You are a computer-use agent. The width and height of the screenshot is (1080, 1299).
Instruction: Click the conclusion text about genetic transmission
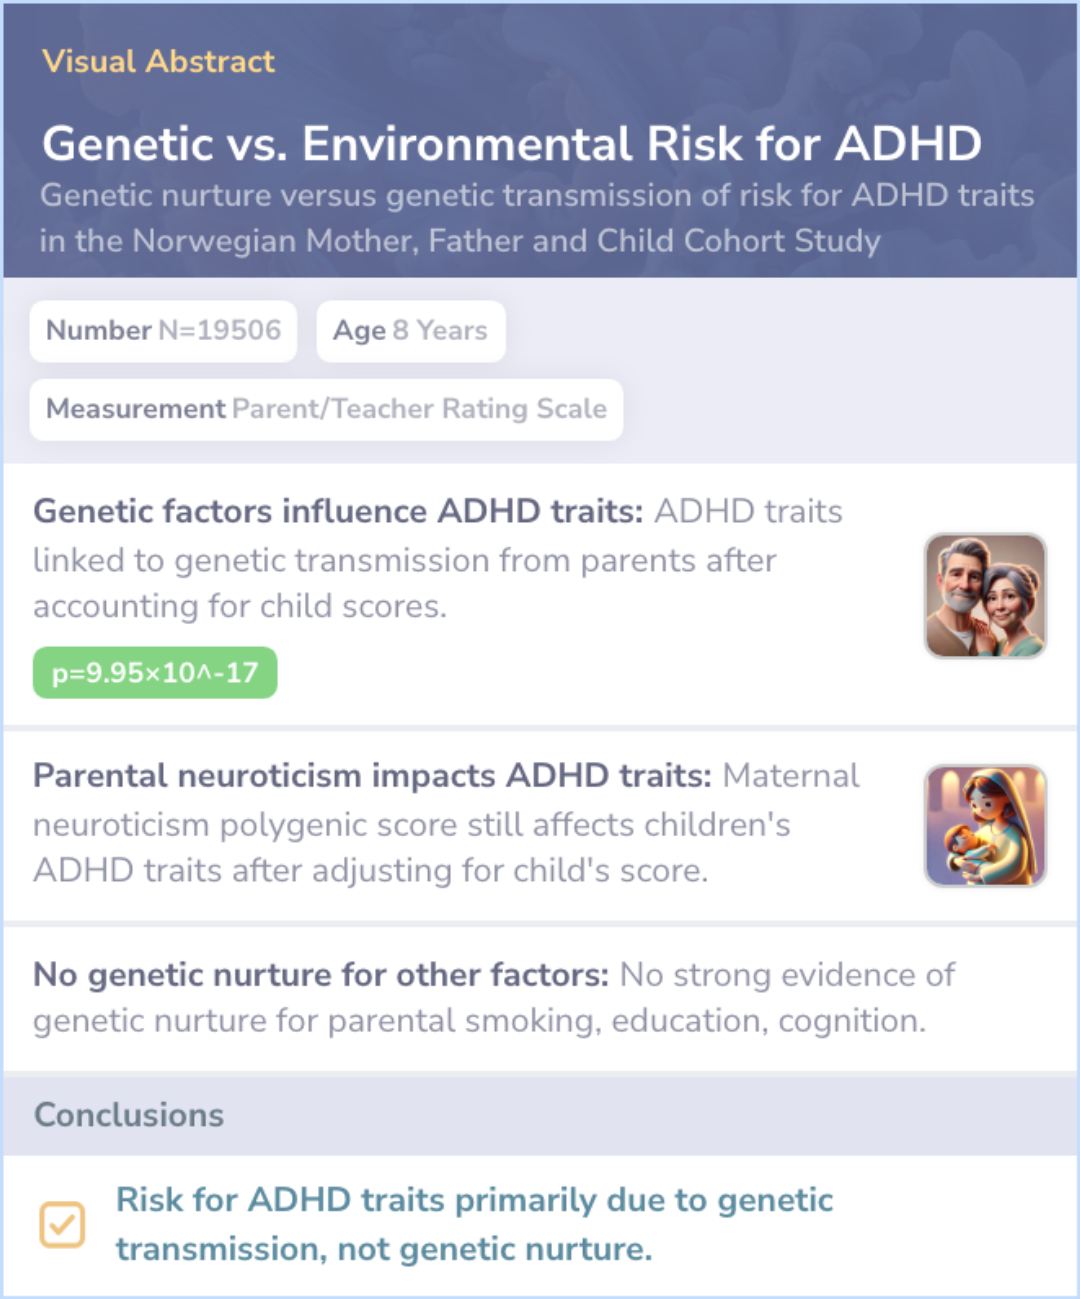[475, 1224]
